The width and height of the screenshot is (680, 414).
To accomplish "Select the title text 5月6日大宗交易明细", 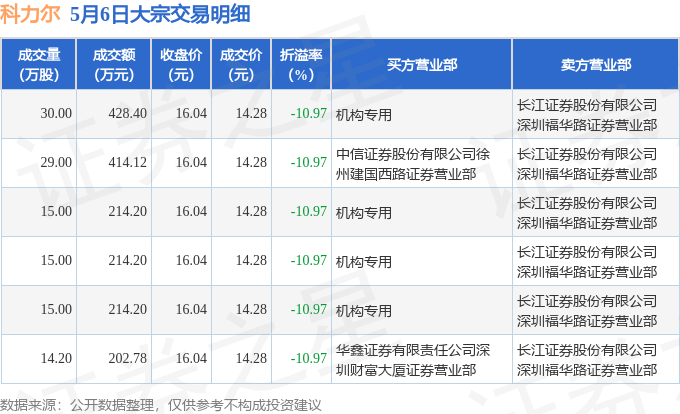I will point(160,14).
